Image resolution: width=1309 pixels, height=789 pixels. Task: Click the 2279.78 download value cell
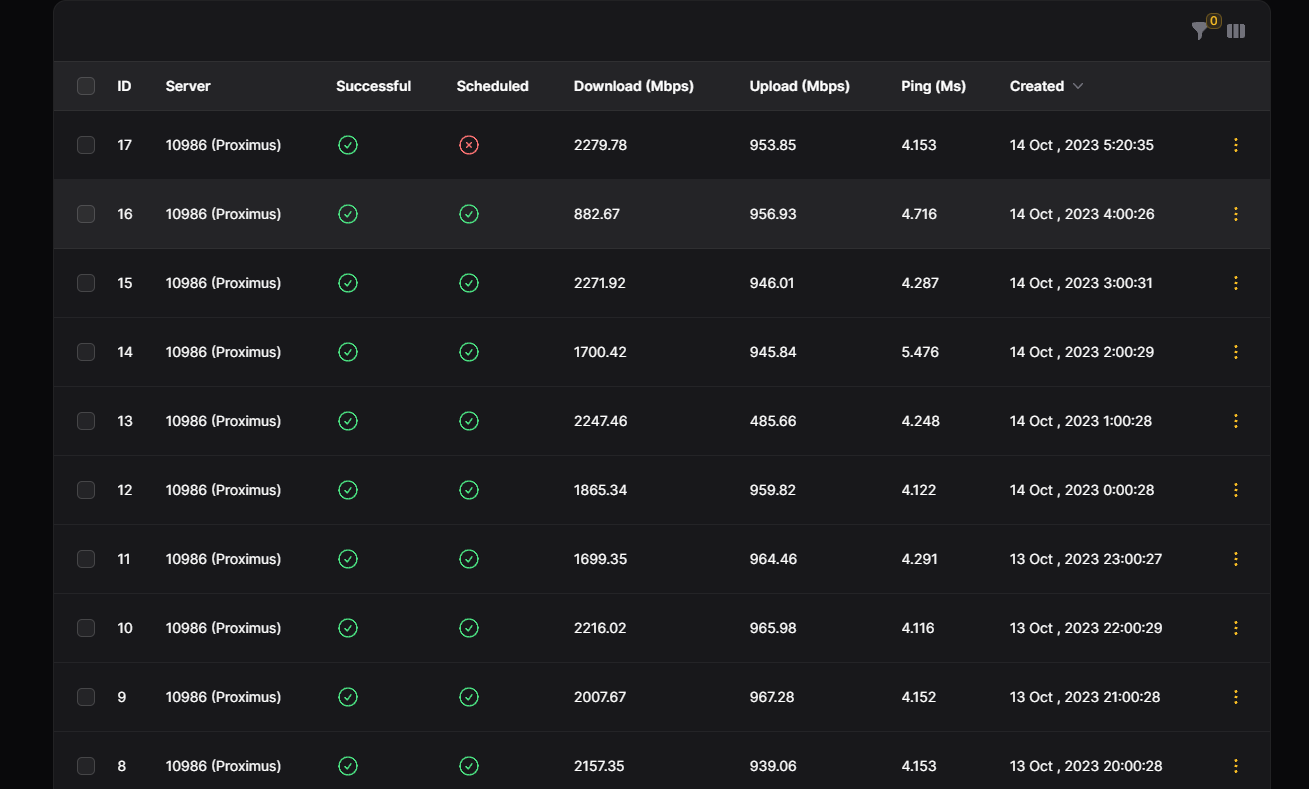click(x=600, y=145)
